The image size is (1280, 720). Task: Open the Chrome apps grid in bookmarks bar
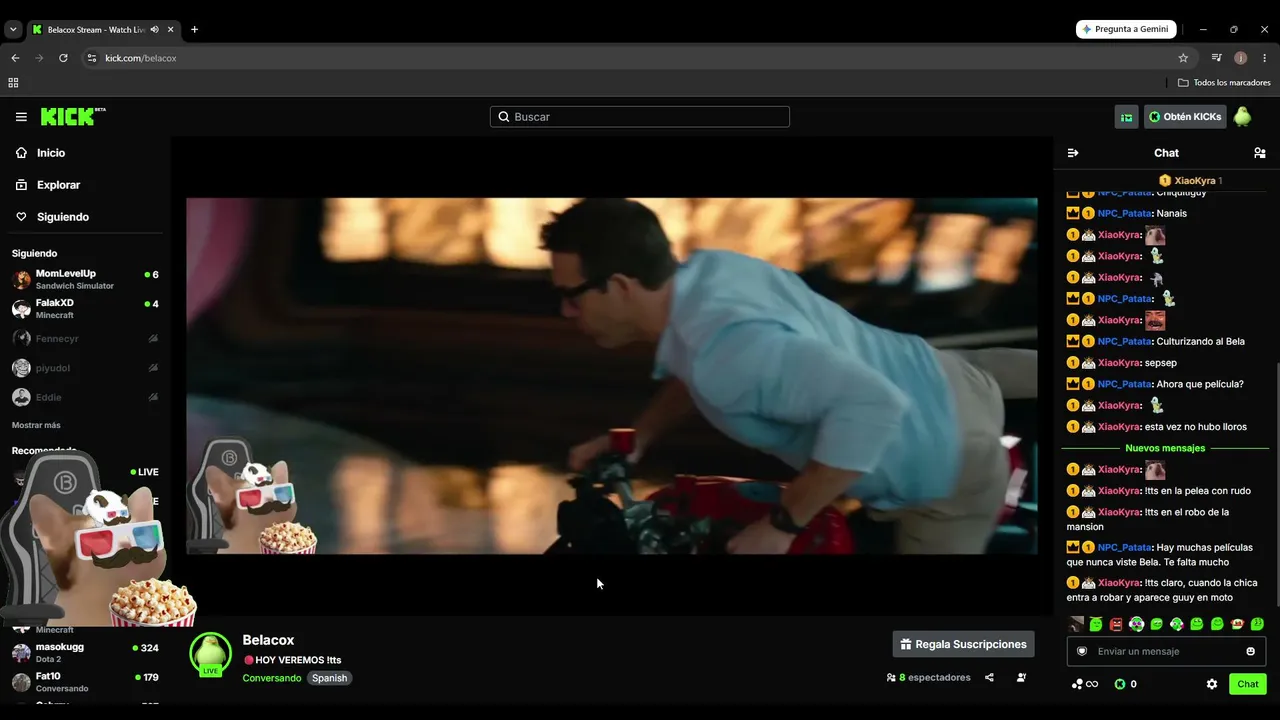coord(13,83)
